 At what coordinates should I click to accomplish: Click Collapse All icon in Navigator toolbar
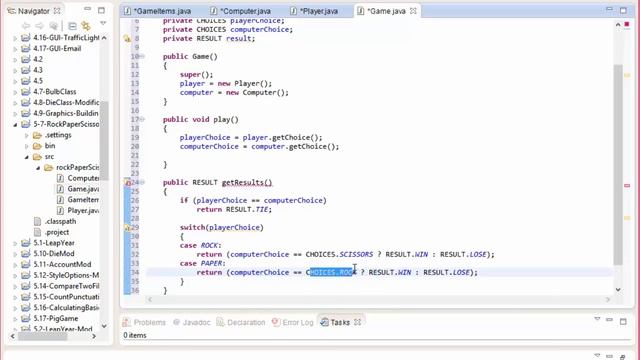[72, 26]
